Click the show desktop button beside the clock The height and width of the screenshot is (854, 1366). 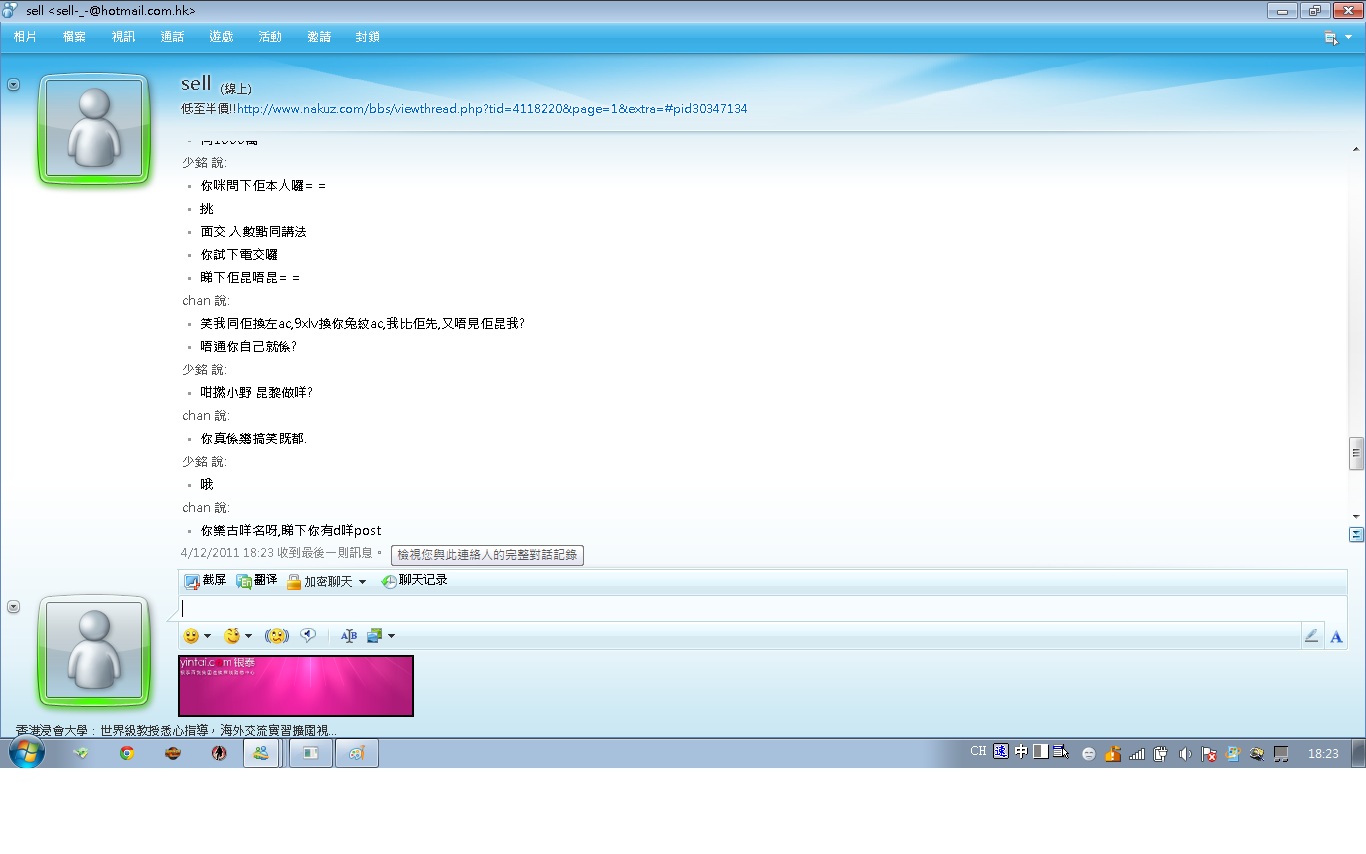[x=1358, y=754]
